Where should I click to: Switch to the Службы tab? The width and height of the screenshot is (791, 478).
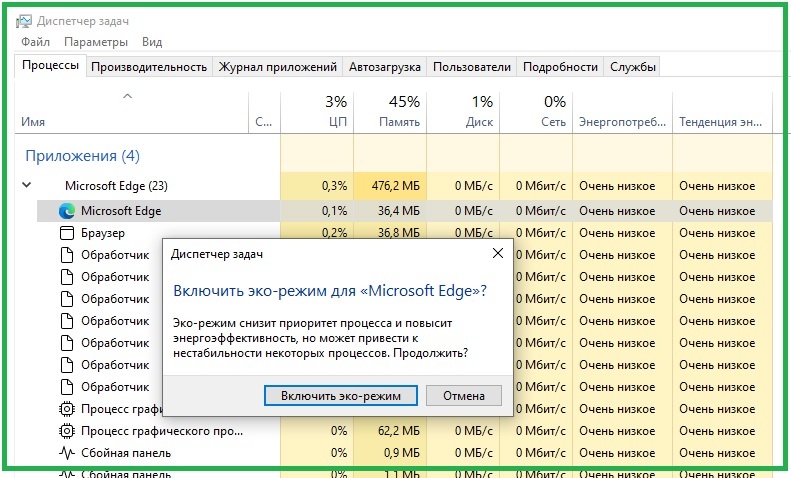tap(633, 67)
